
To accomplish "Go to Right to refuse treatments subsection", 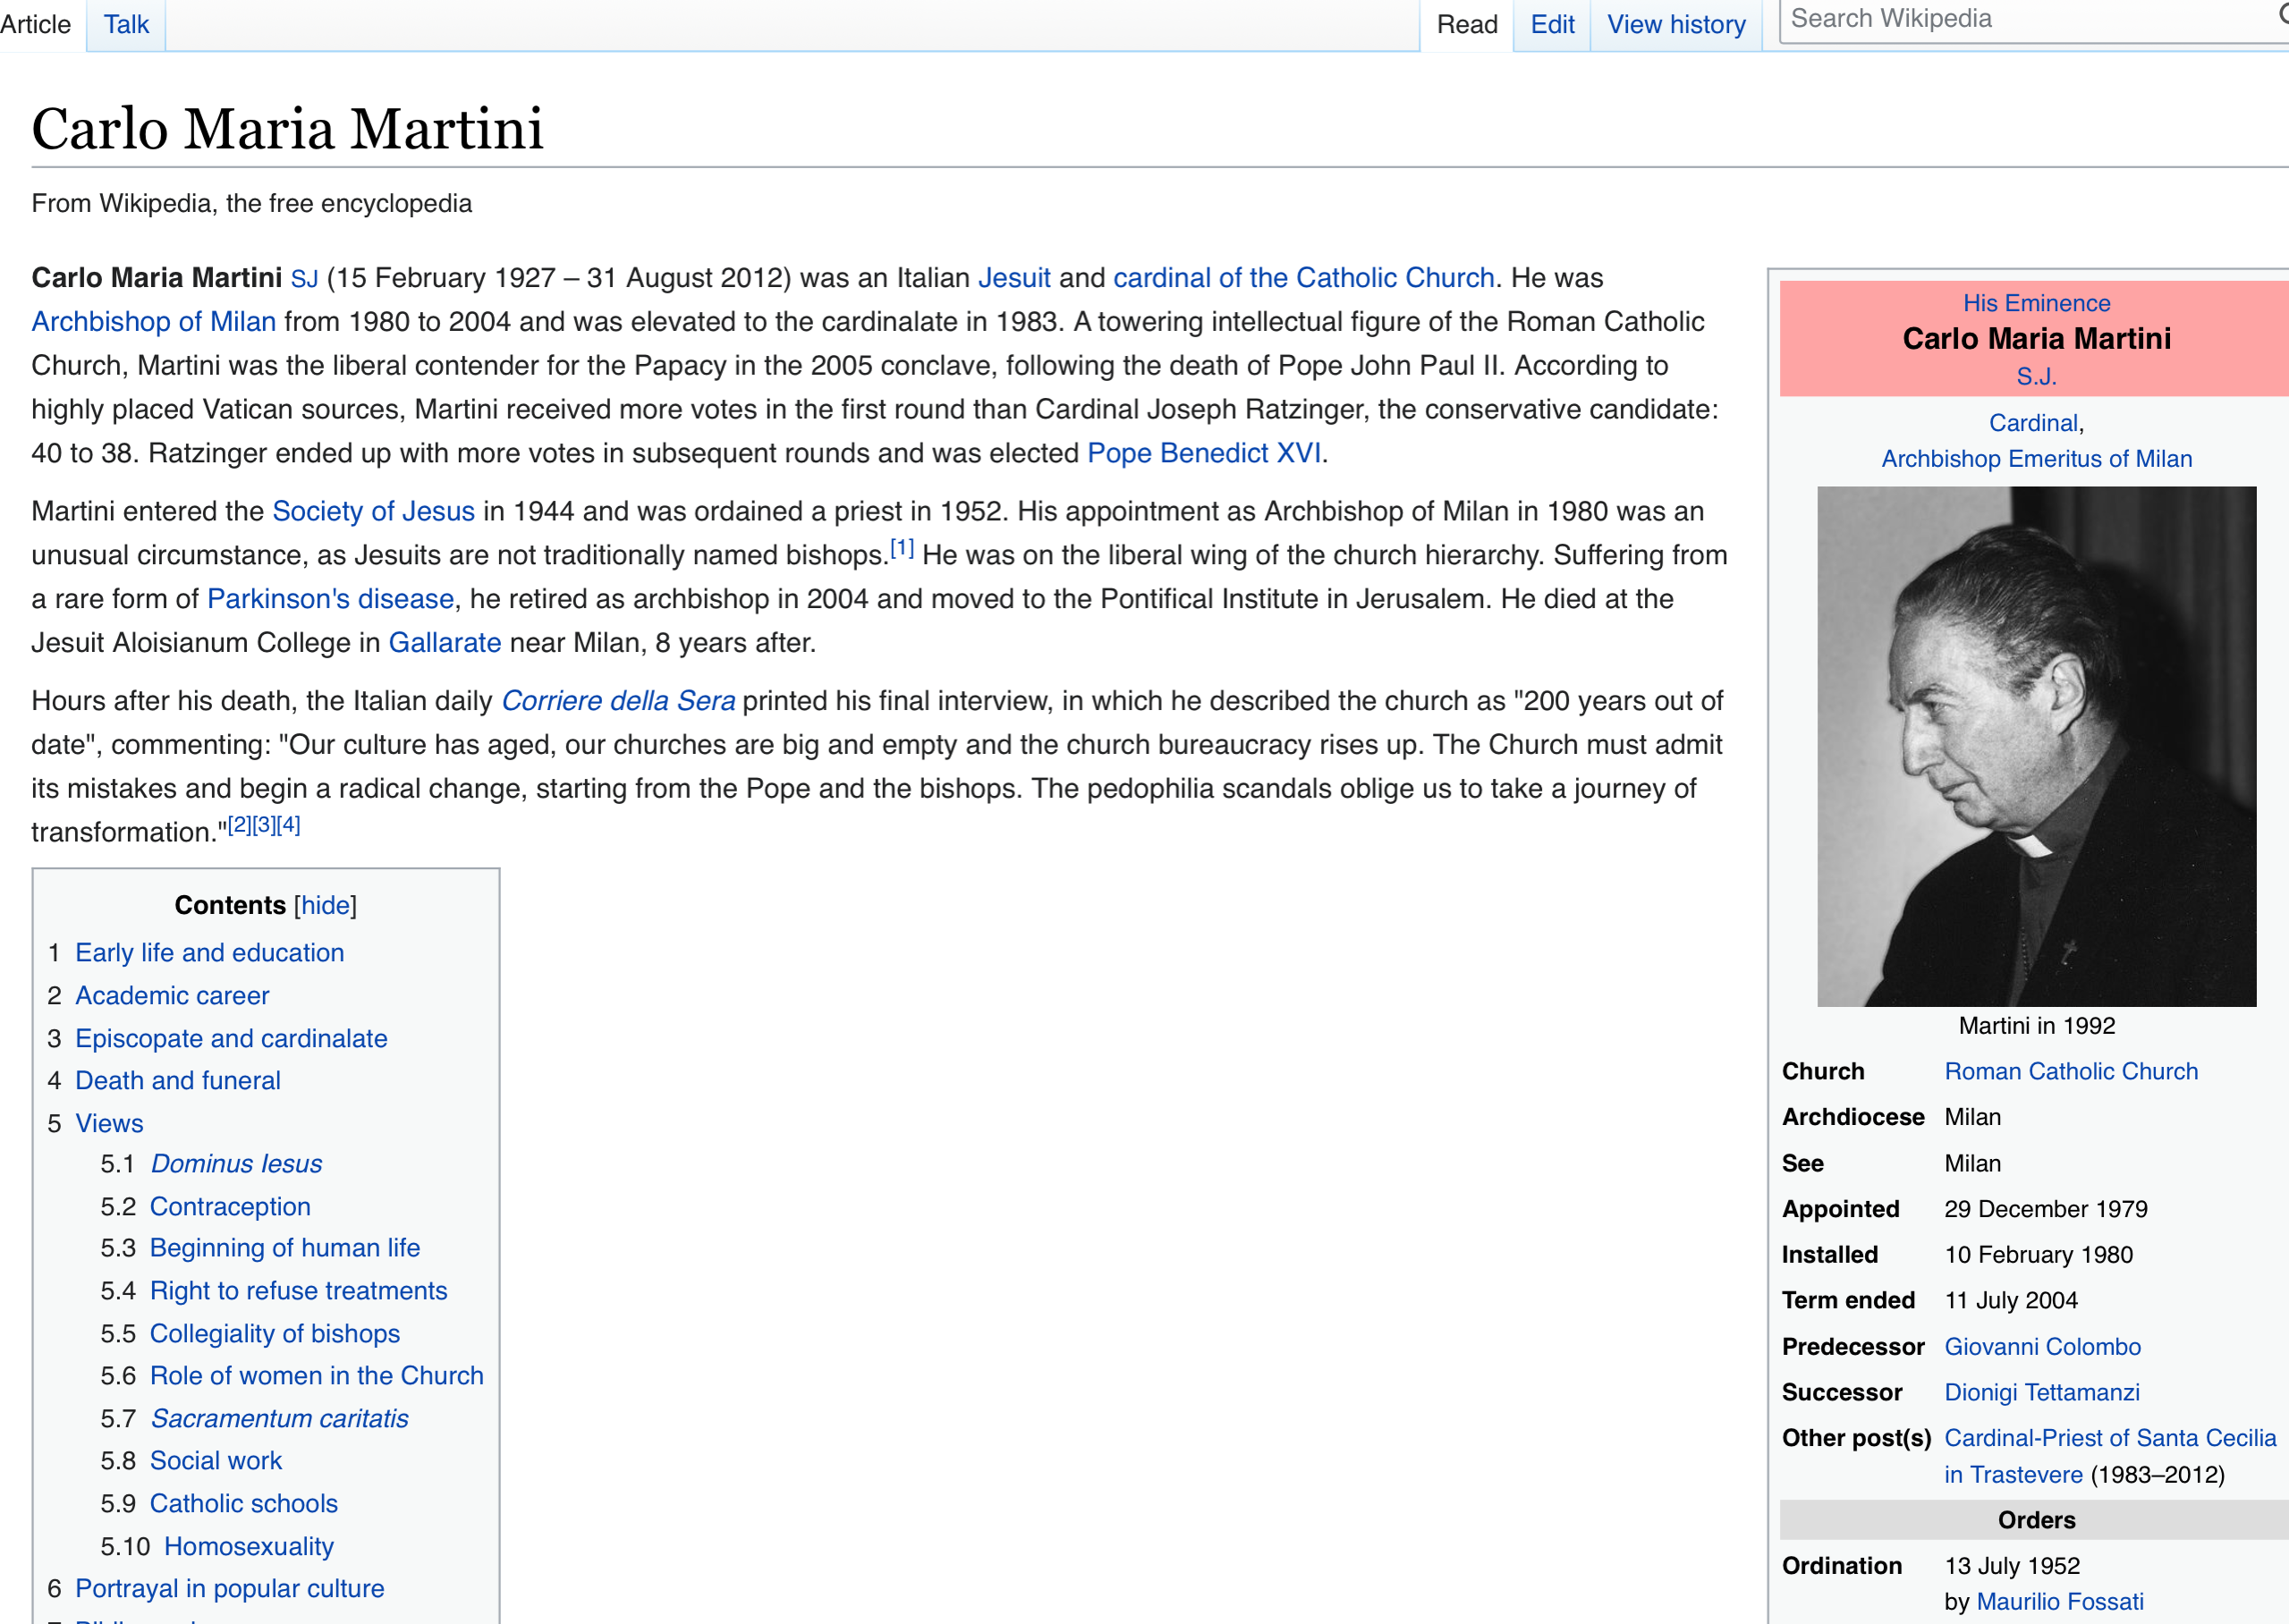I will pos(298,1291).
